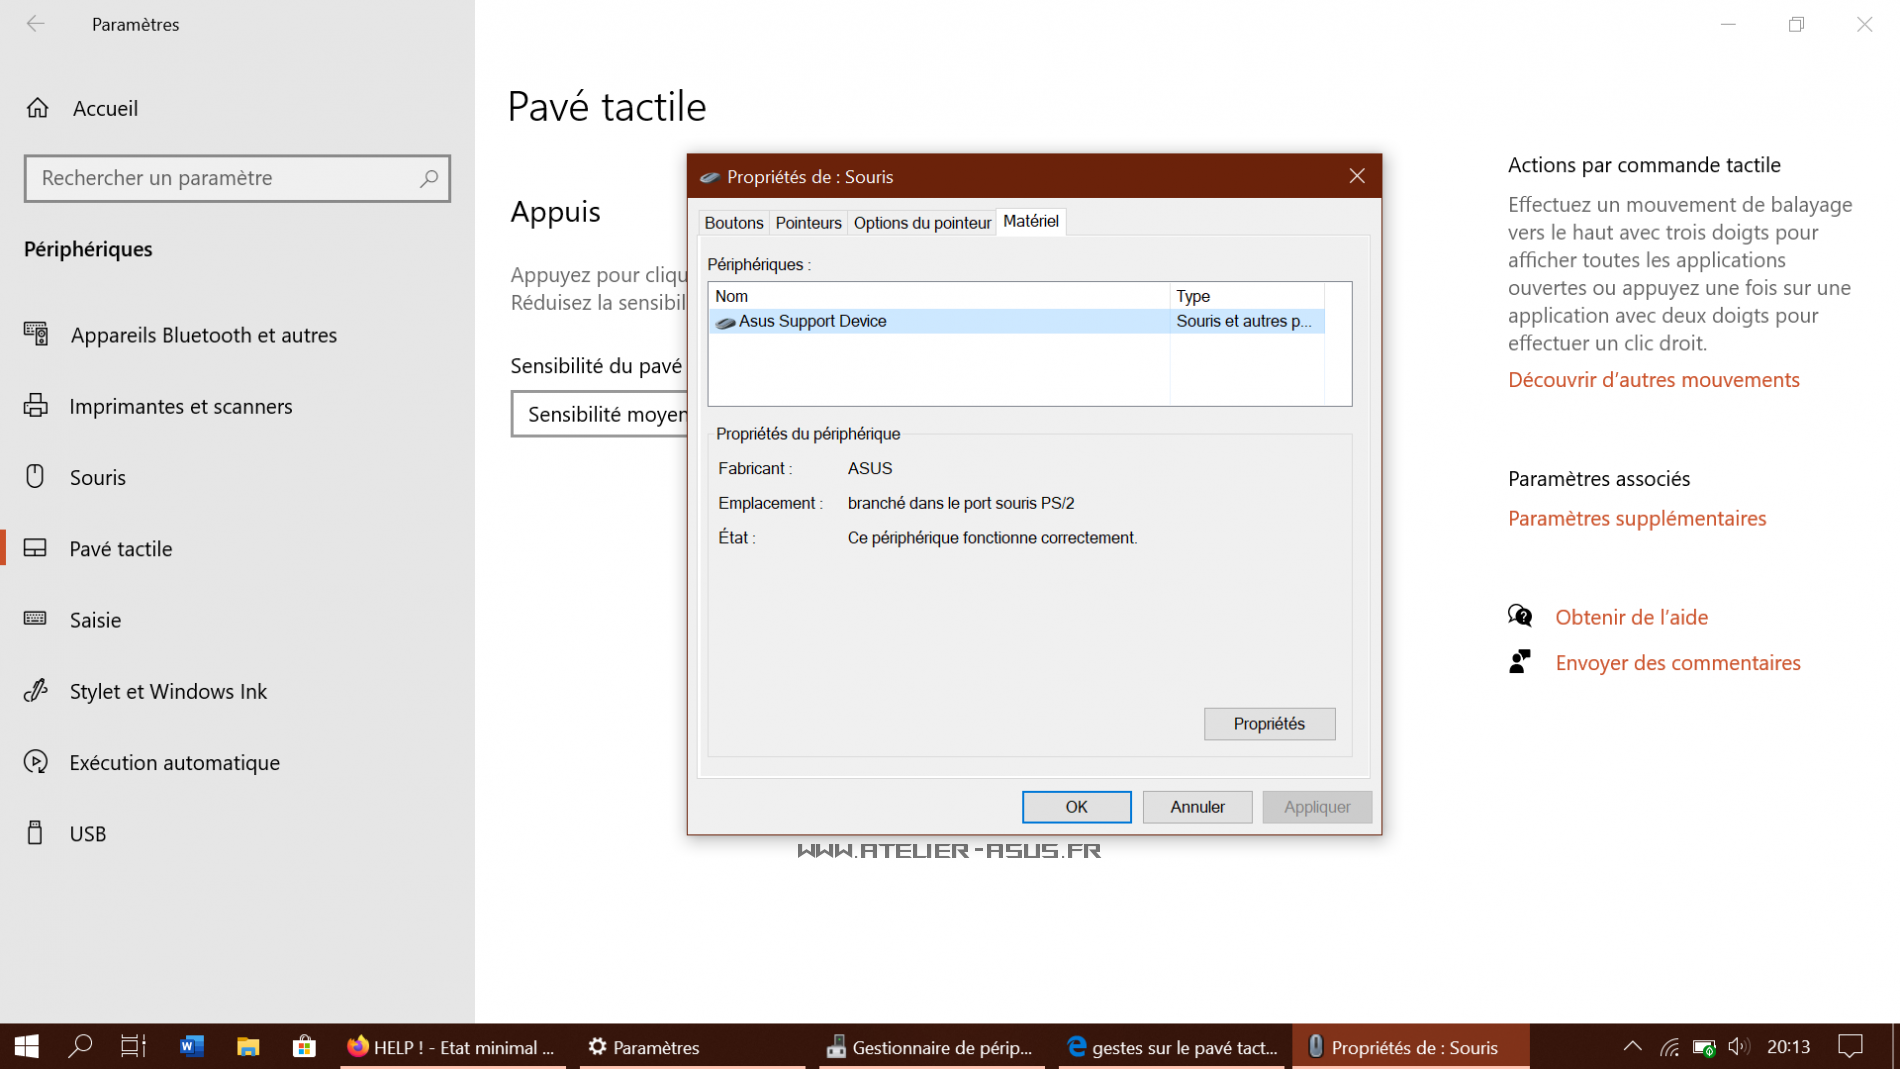
Task: Open Imprimantes et scanners section
Action: [x=180, y=406]
